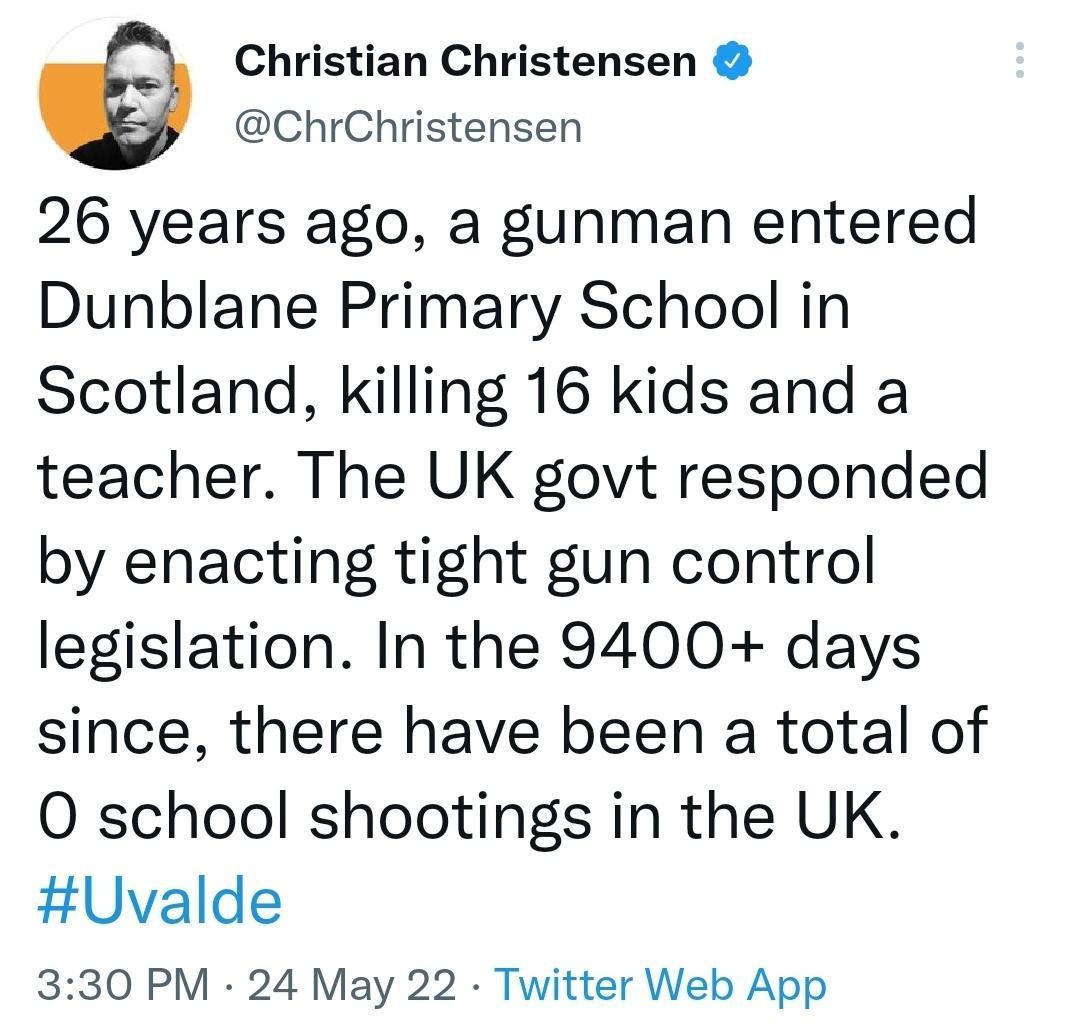Click the blue verified badge next to the name
This screenshot has height=1026, width=1080.
pyautogui.click(x=732, y=60)
